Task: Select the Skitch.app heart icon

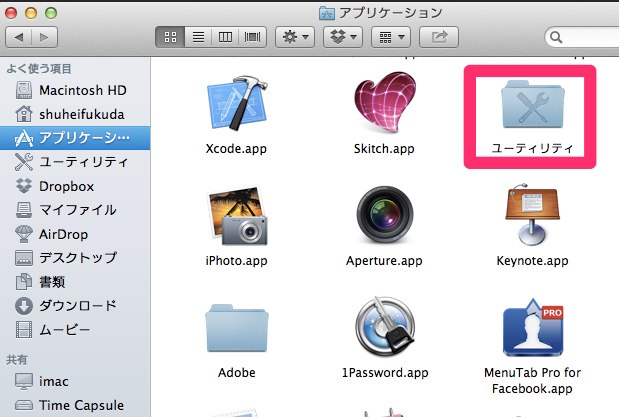Action: point(385,102)
